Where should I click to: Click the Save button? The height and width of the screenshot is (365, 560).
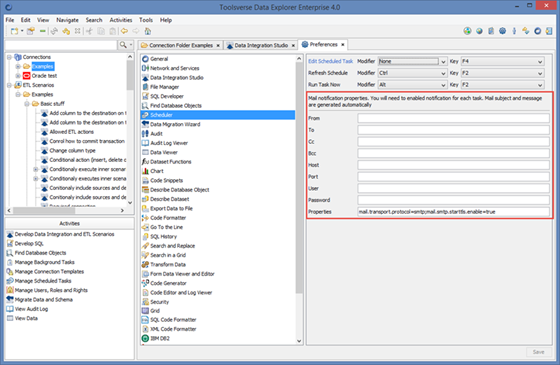point(539,352)
